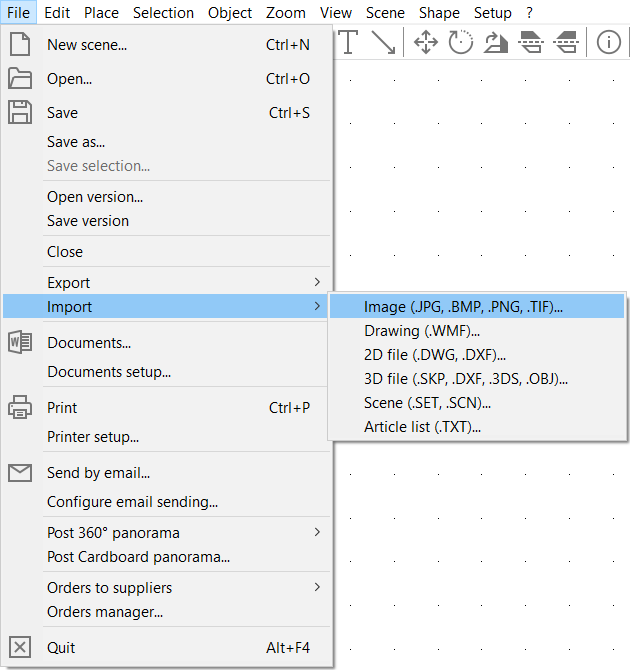Click the envelope icon for Send by email
The height and width of the screenshot is (670, 630).
coord(20,473)
